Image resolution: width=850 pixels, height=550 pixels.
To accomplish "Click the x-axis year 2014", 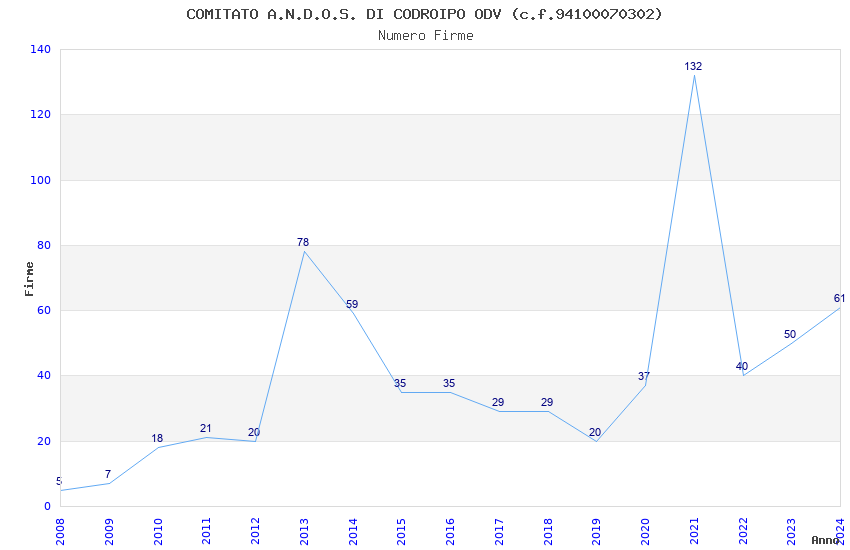I will pyautogui.click(x=352, y=531).
